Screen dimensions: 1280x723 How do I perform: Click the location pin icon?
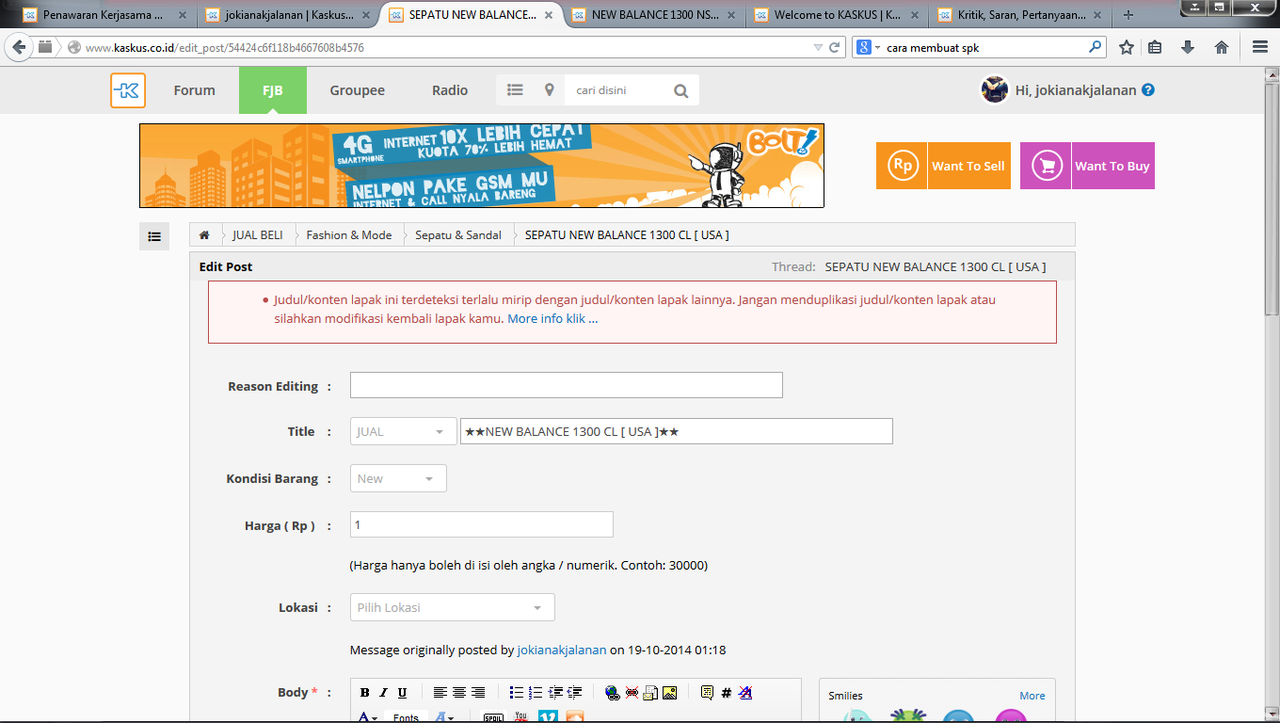coord(549,90)
